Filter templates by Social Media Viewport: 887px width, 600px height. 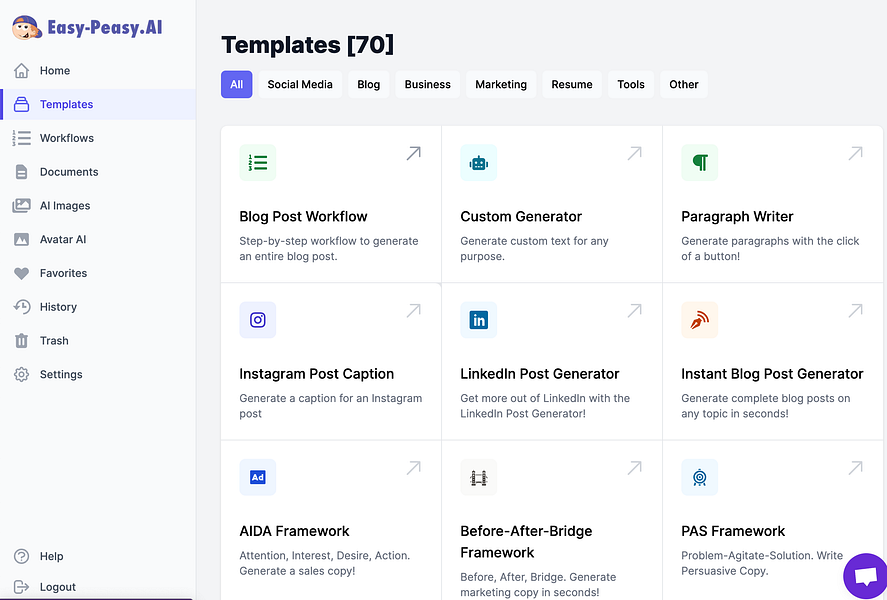click(x=300, y=85)
